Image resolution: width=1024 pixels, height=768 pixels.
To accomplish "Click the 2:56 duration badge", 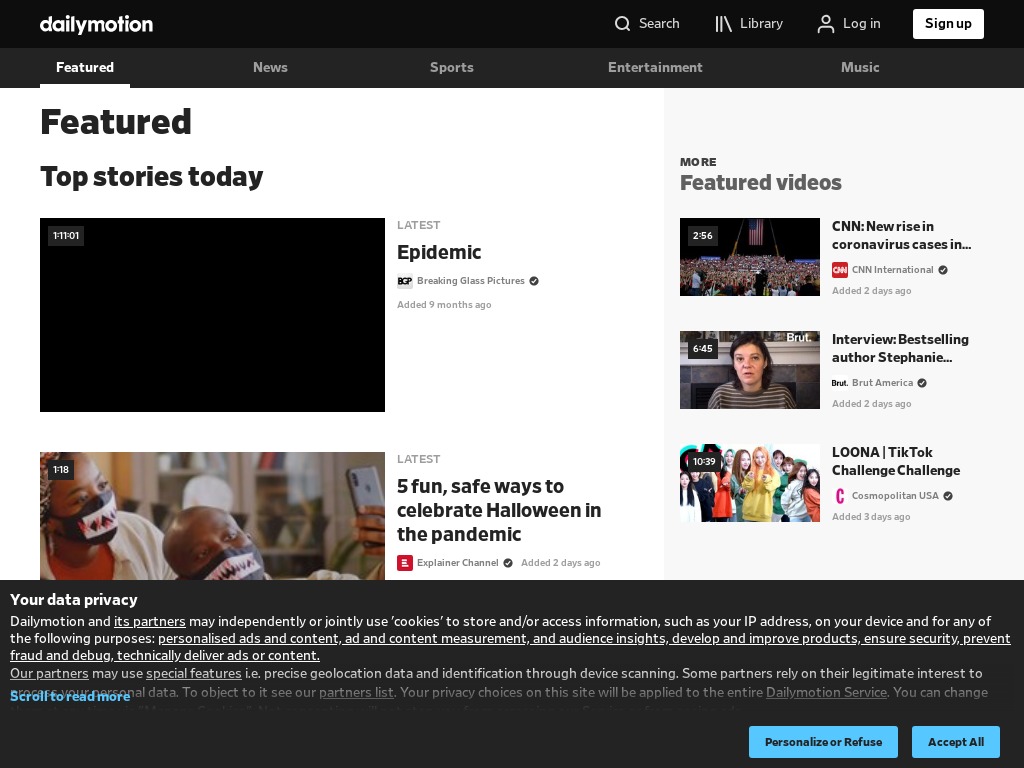I will pos(703,236).
